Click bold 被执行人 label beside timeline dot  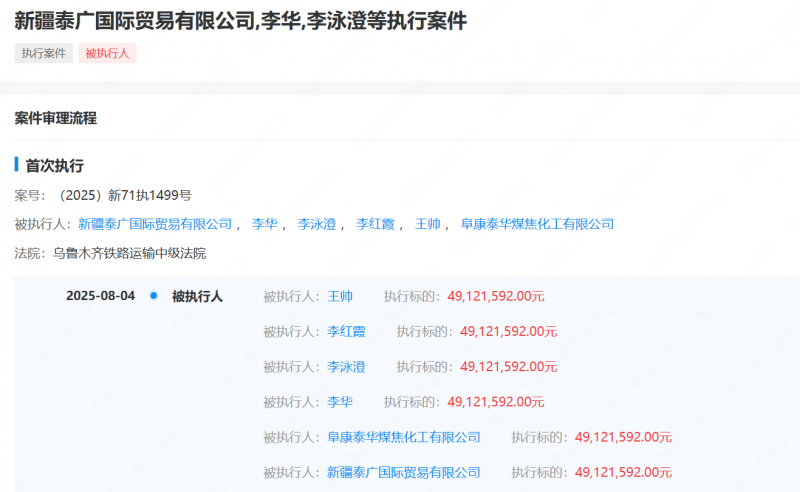197,297
